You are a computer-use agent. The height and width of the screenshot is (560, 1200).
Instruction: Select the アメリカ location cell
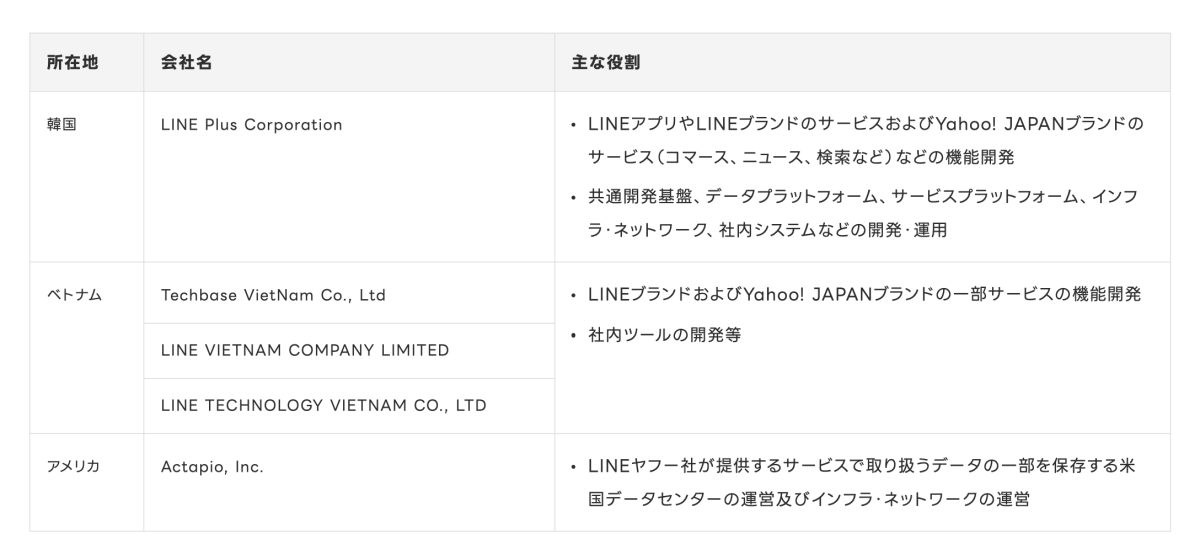pos(73,466)
